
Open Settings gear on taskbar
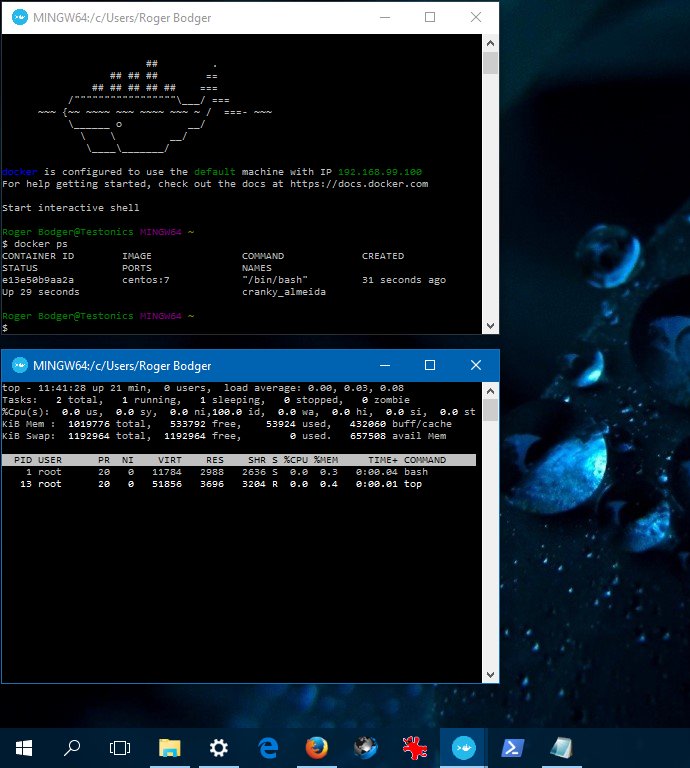218,748
